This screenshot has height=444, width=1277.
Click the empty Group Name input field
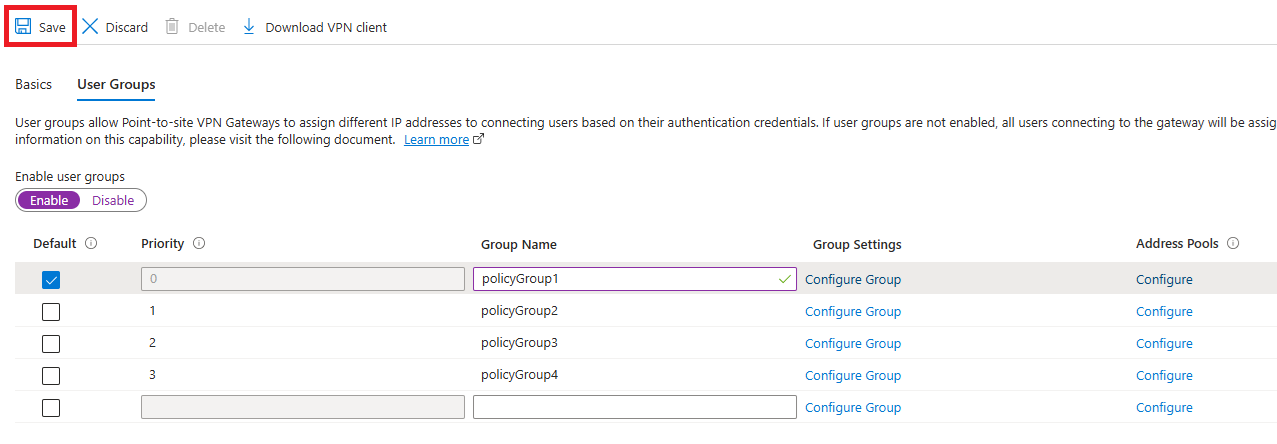[635, 407]
